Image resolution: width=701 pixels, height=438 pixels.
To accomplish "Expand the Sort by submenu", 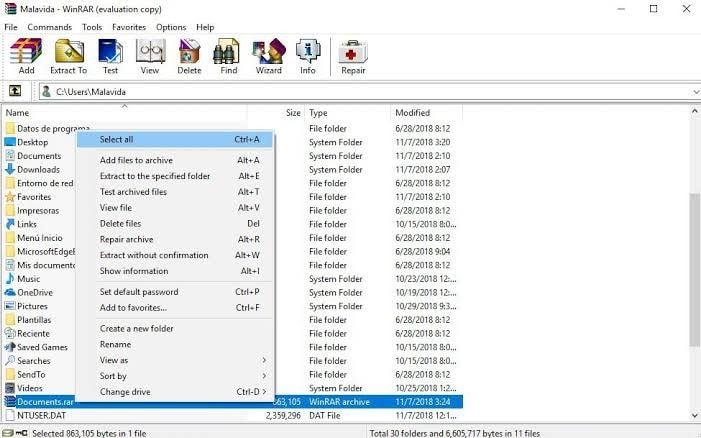I will (x=264, y=376).
